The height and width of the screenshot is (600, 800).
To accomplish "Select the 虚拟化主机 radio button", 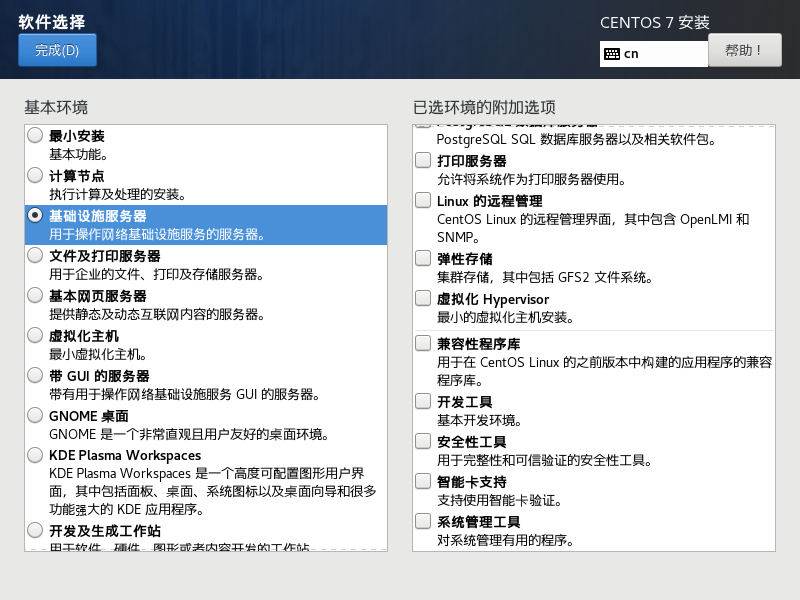I will [x=35, y=335].
